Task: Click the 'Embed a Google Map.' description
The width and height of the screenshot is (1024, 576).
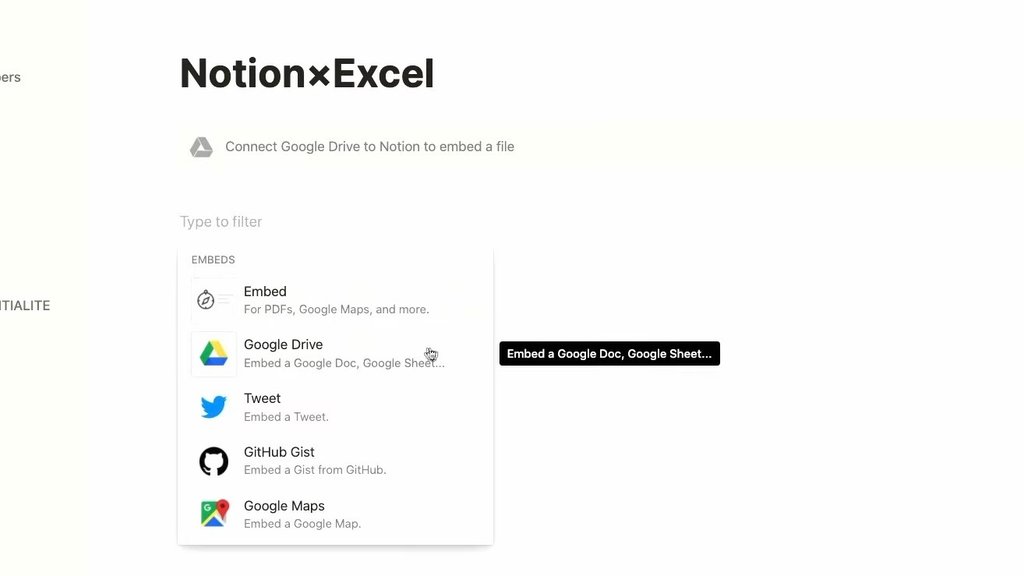Action: coord(302,524)
